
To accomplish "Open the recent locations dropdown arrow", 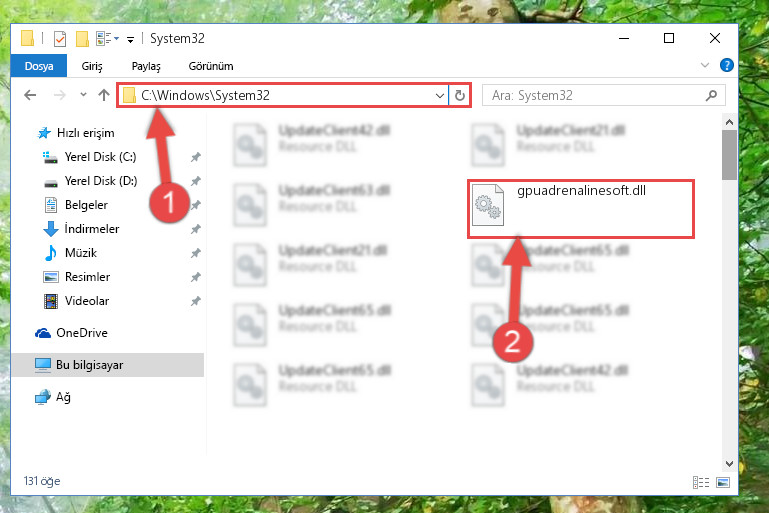I will point(83,95).
